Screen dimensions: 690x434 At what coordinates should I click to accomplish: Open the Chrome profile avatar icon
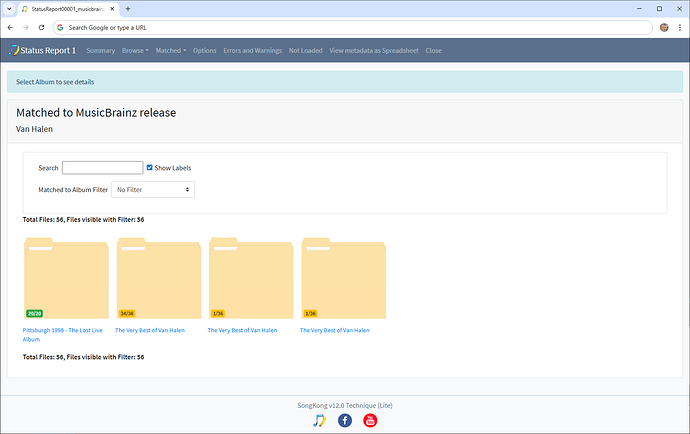tap(664, 27)
